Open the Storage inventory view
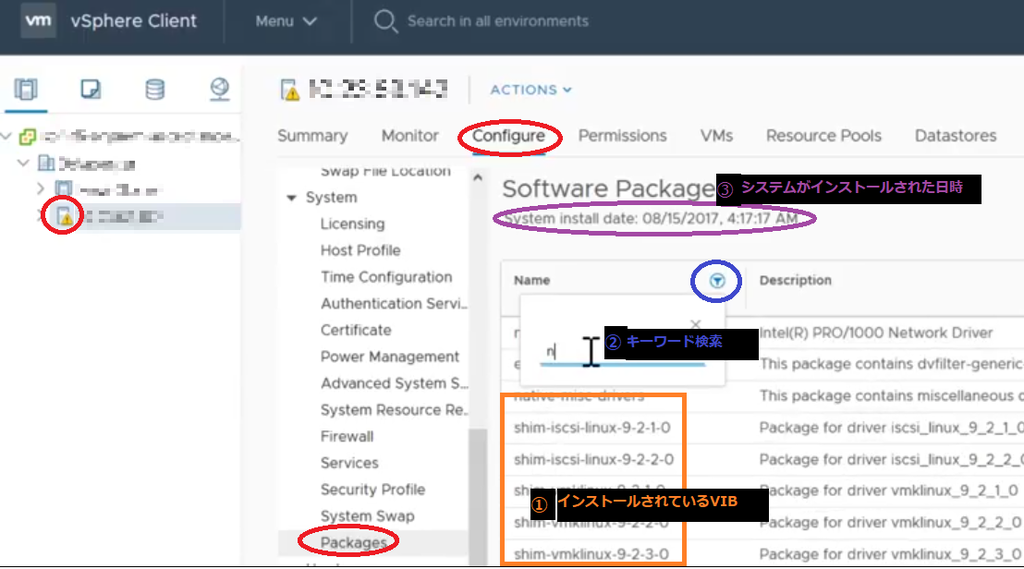The height and width of the screenshot is (569, 1024). (155, 89)
